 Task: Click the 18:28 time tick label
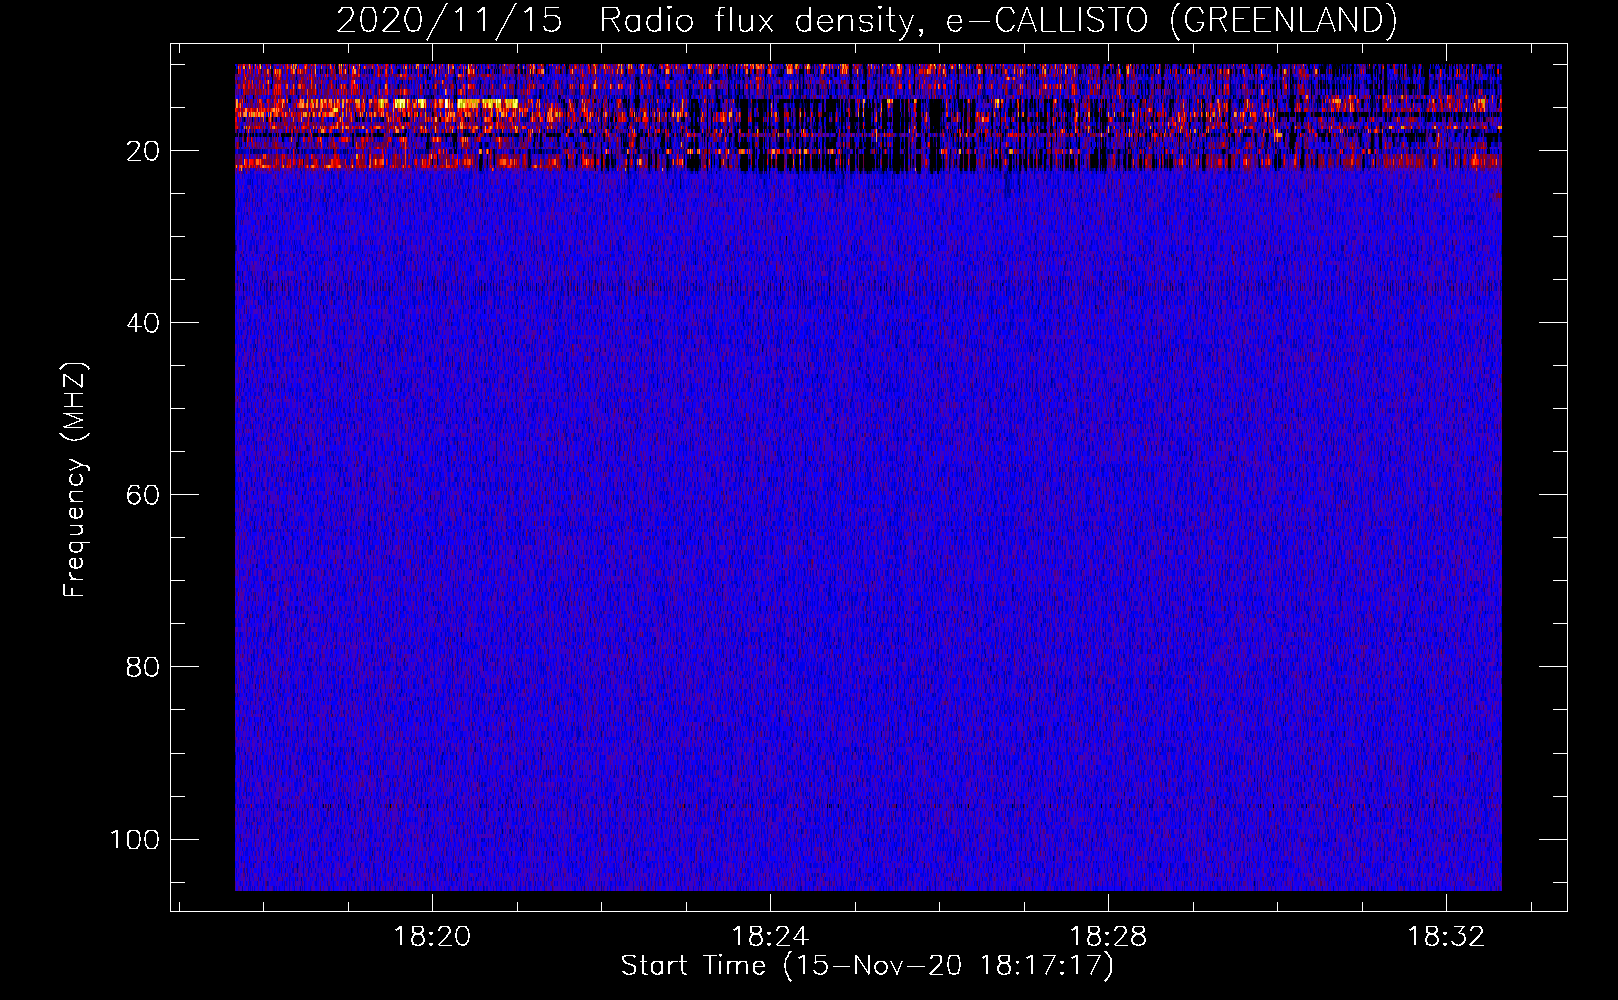pos(1108,937)
